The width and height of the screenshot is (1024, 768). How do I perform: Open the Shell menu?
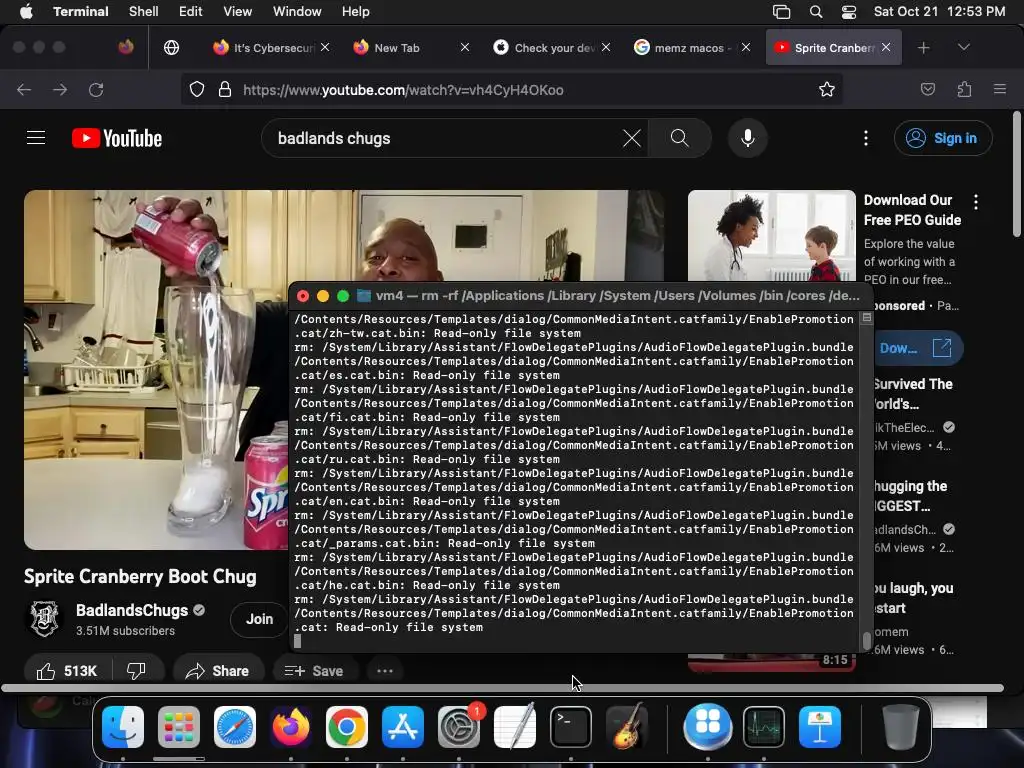144,11
